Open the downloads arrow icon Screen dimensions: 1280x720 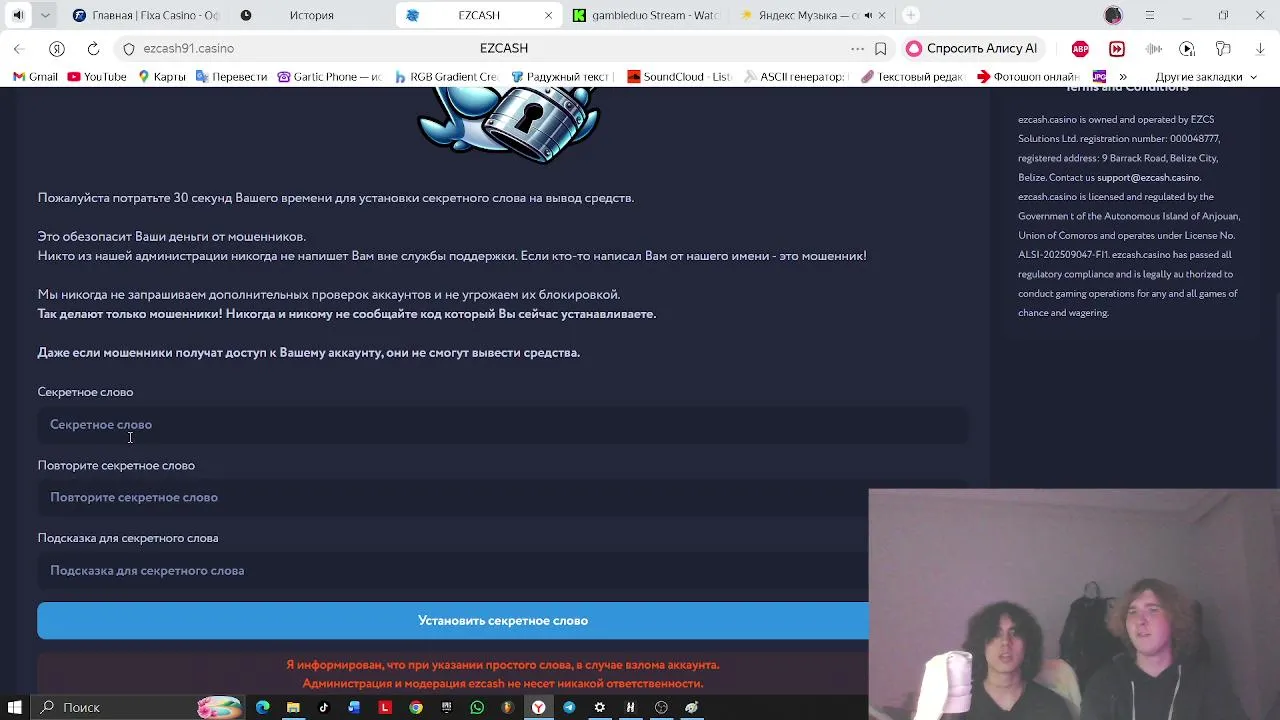tap(1260, 48)
